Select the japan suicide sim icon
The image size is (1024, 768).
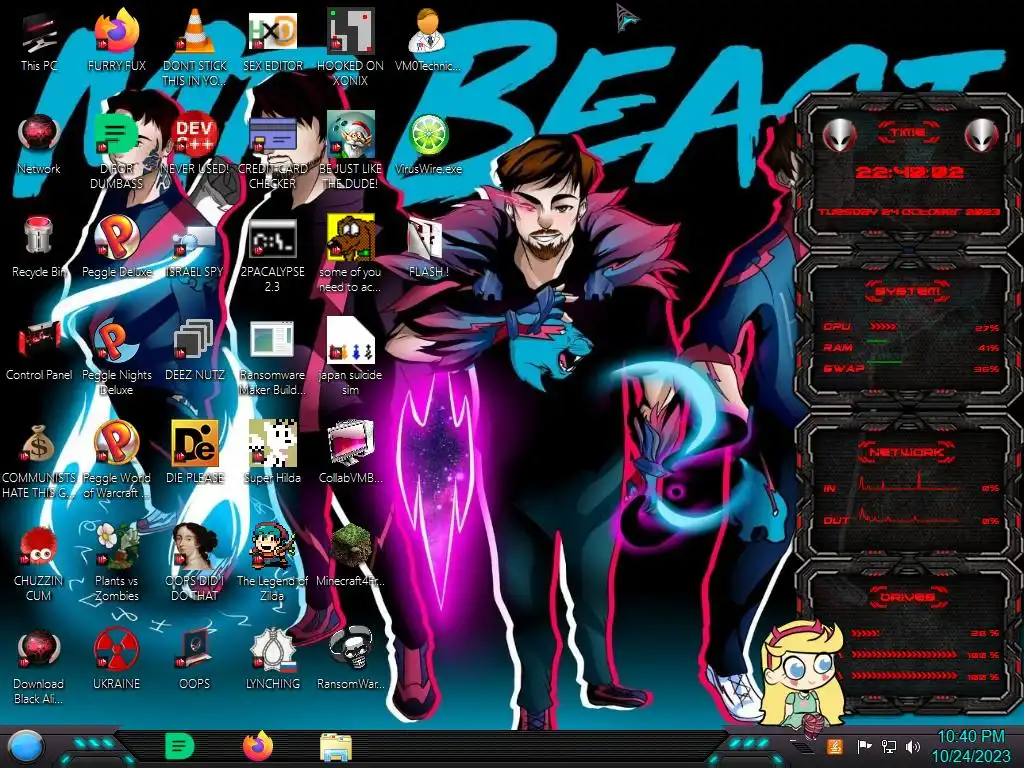(x=350, y=341)
